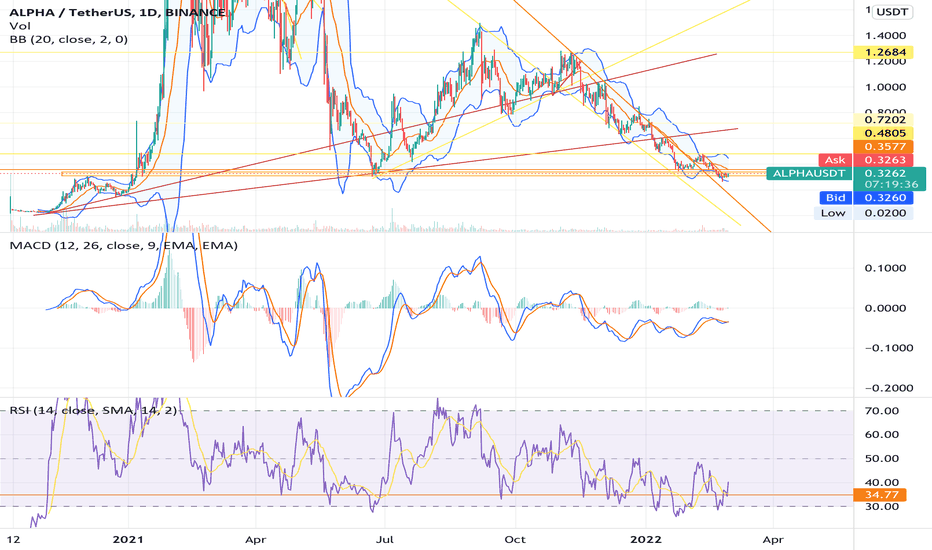Click the Low label

833,213
